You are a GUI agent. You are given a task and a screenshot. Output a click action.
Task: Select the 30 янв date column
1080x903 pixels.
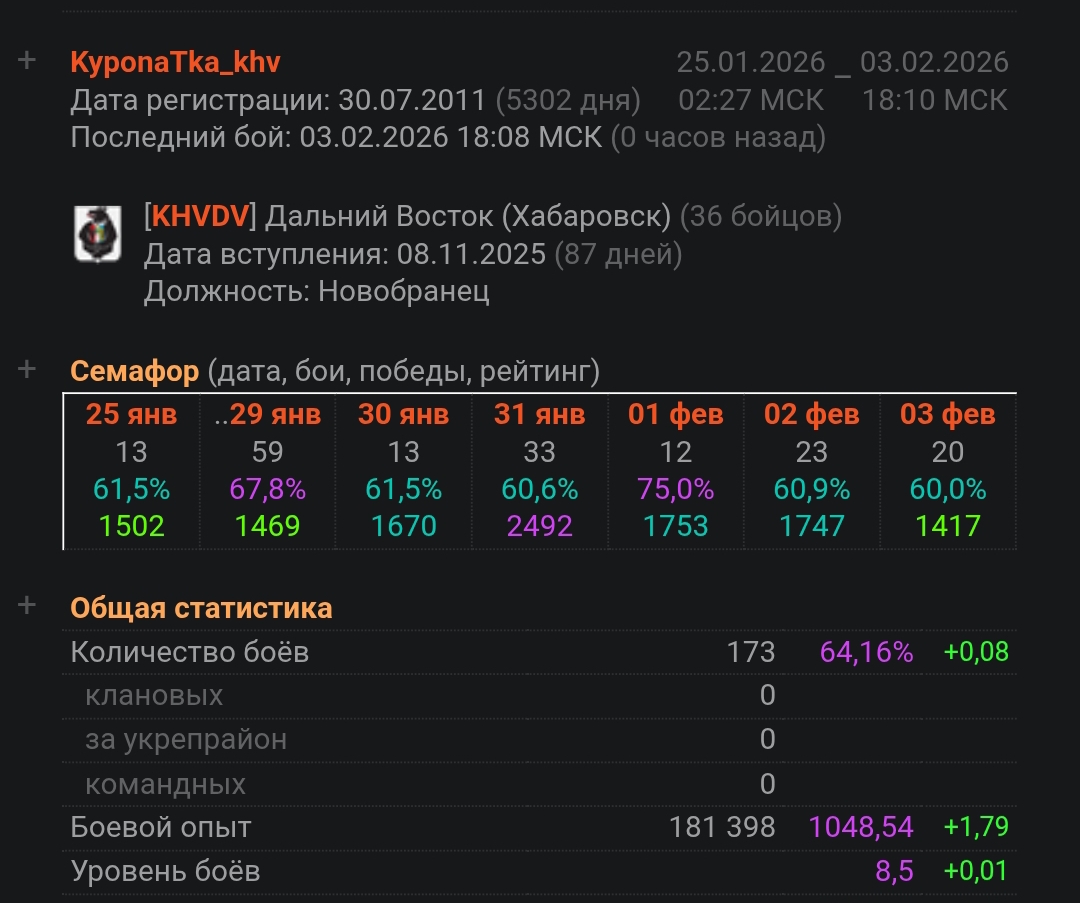(403, 415)
